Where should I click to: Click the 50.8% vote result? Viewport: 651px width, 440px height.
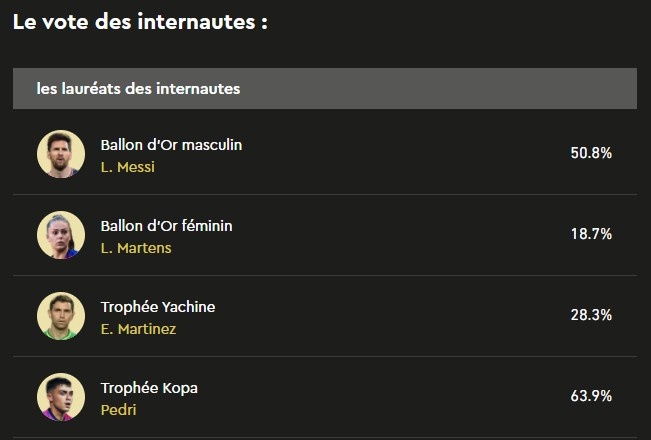click(x=591, y=153)
